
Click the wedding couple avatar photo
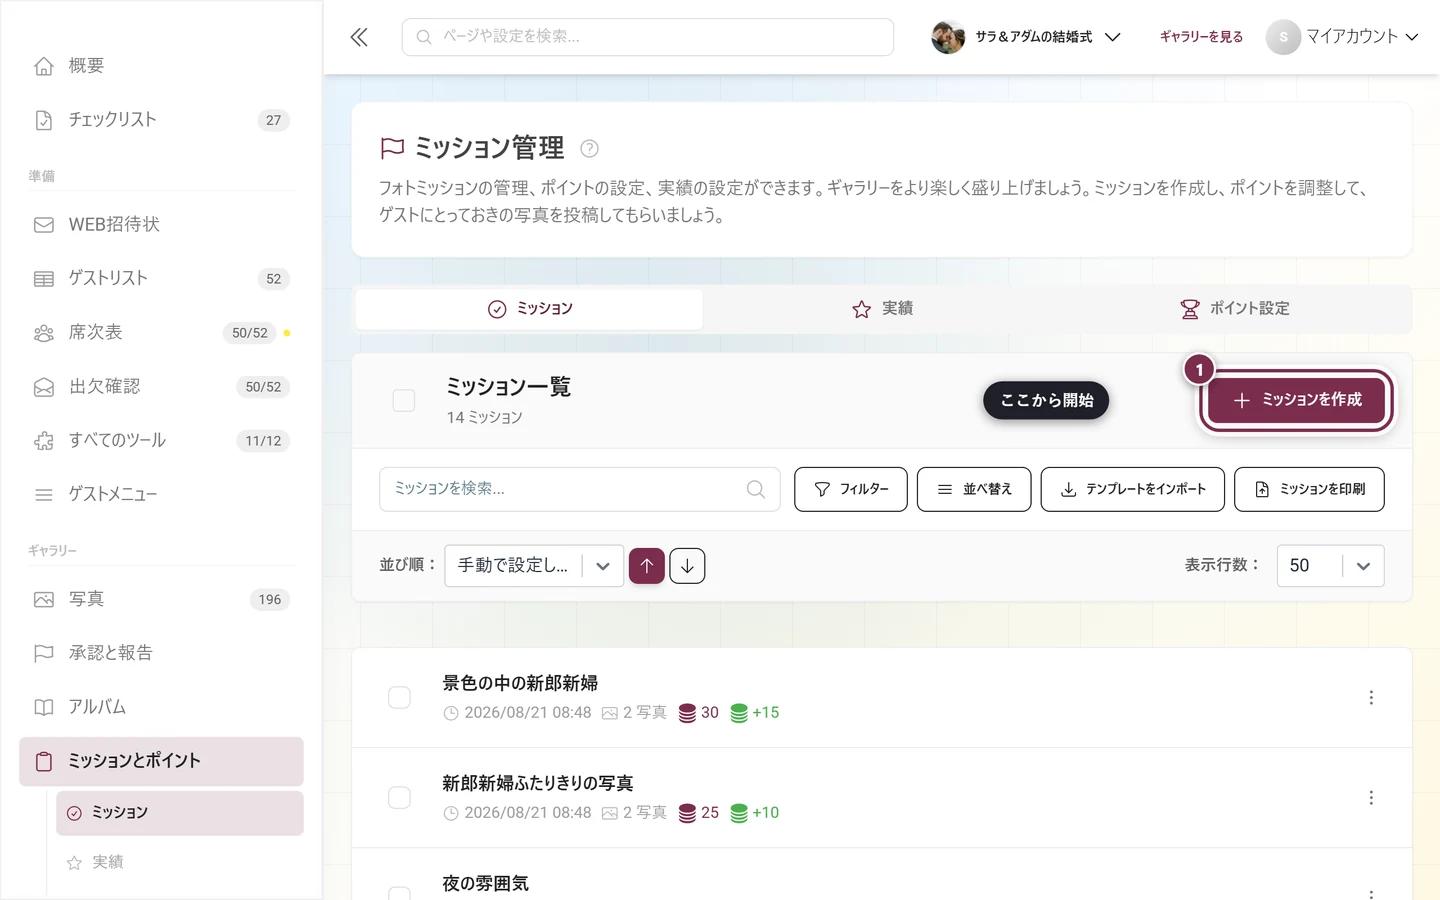(948, 37)
